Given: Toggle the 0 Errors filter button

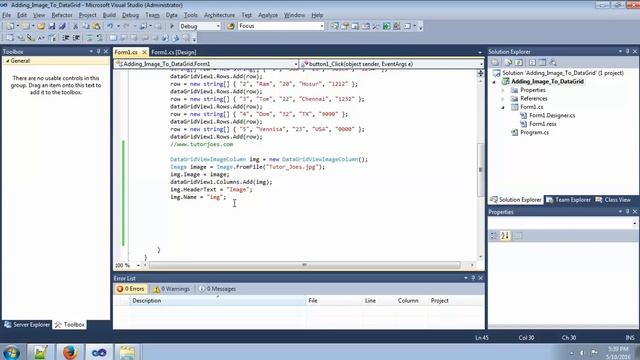Looking at the screenshot, I should (131, 289).
